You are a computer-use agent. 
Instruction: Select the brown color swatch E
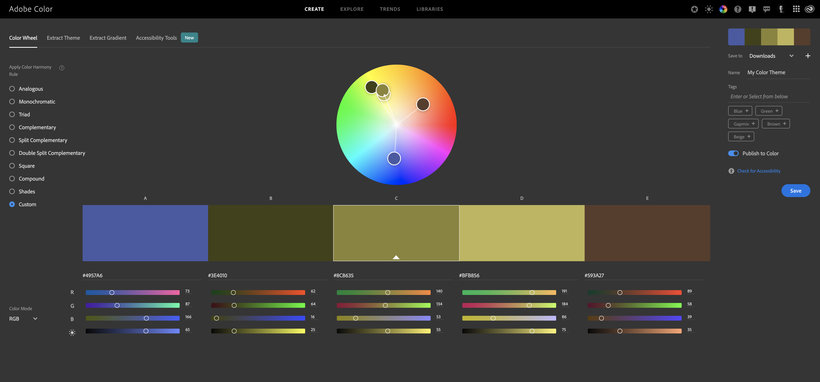coord(647,233)
